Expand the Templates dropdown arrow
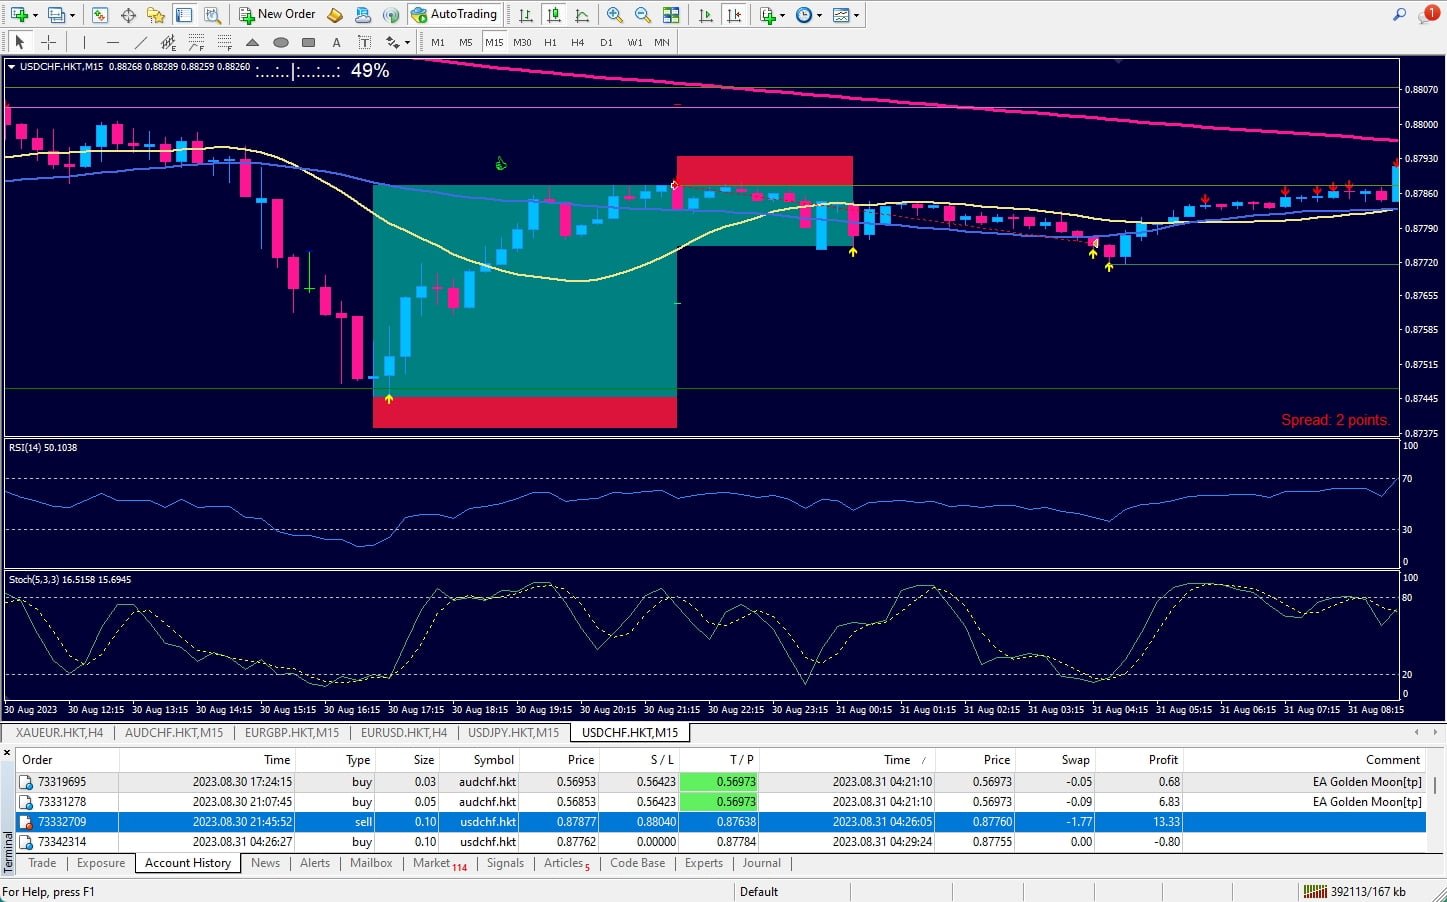1447x902 pixels. click(x=856, y=15)
